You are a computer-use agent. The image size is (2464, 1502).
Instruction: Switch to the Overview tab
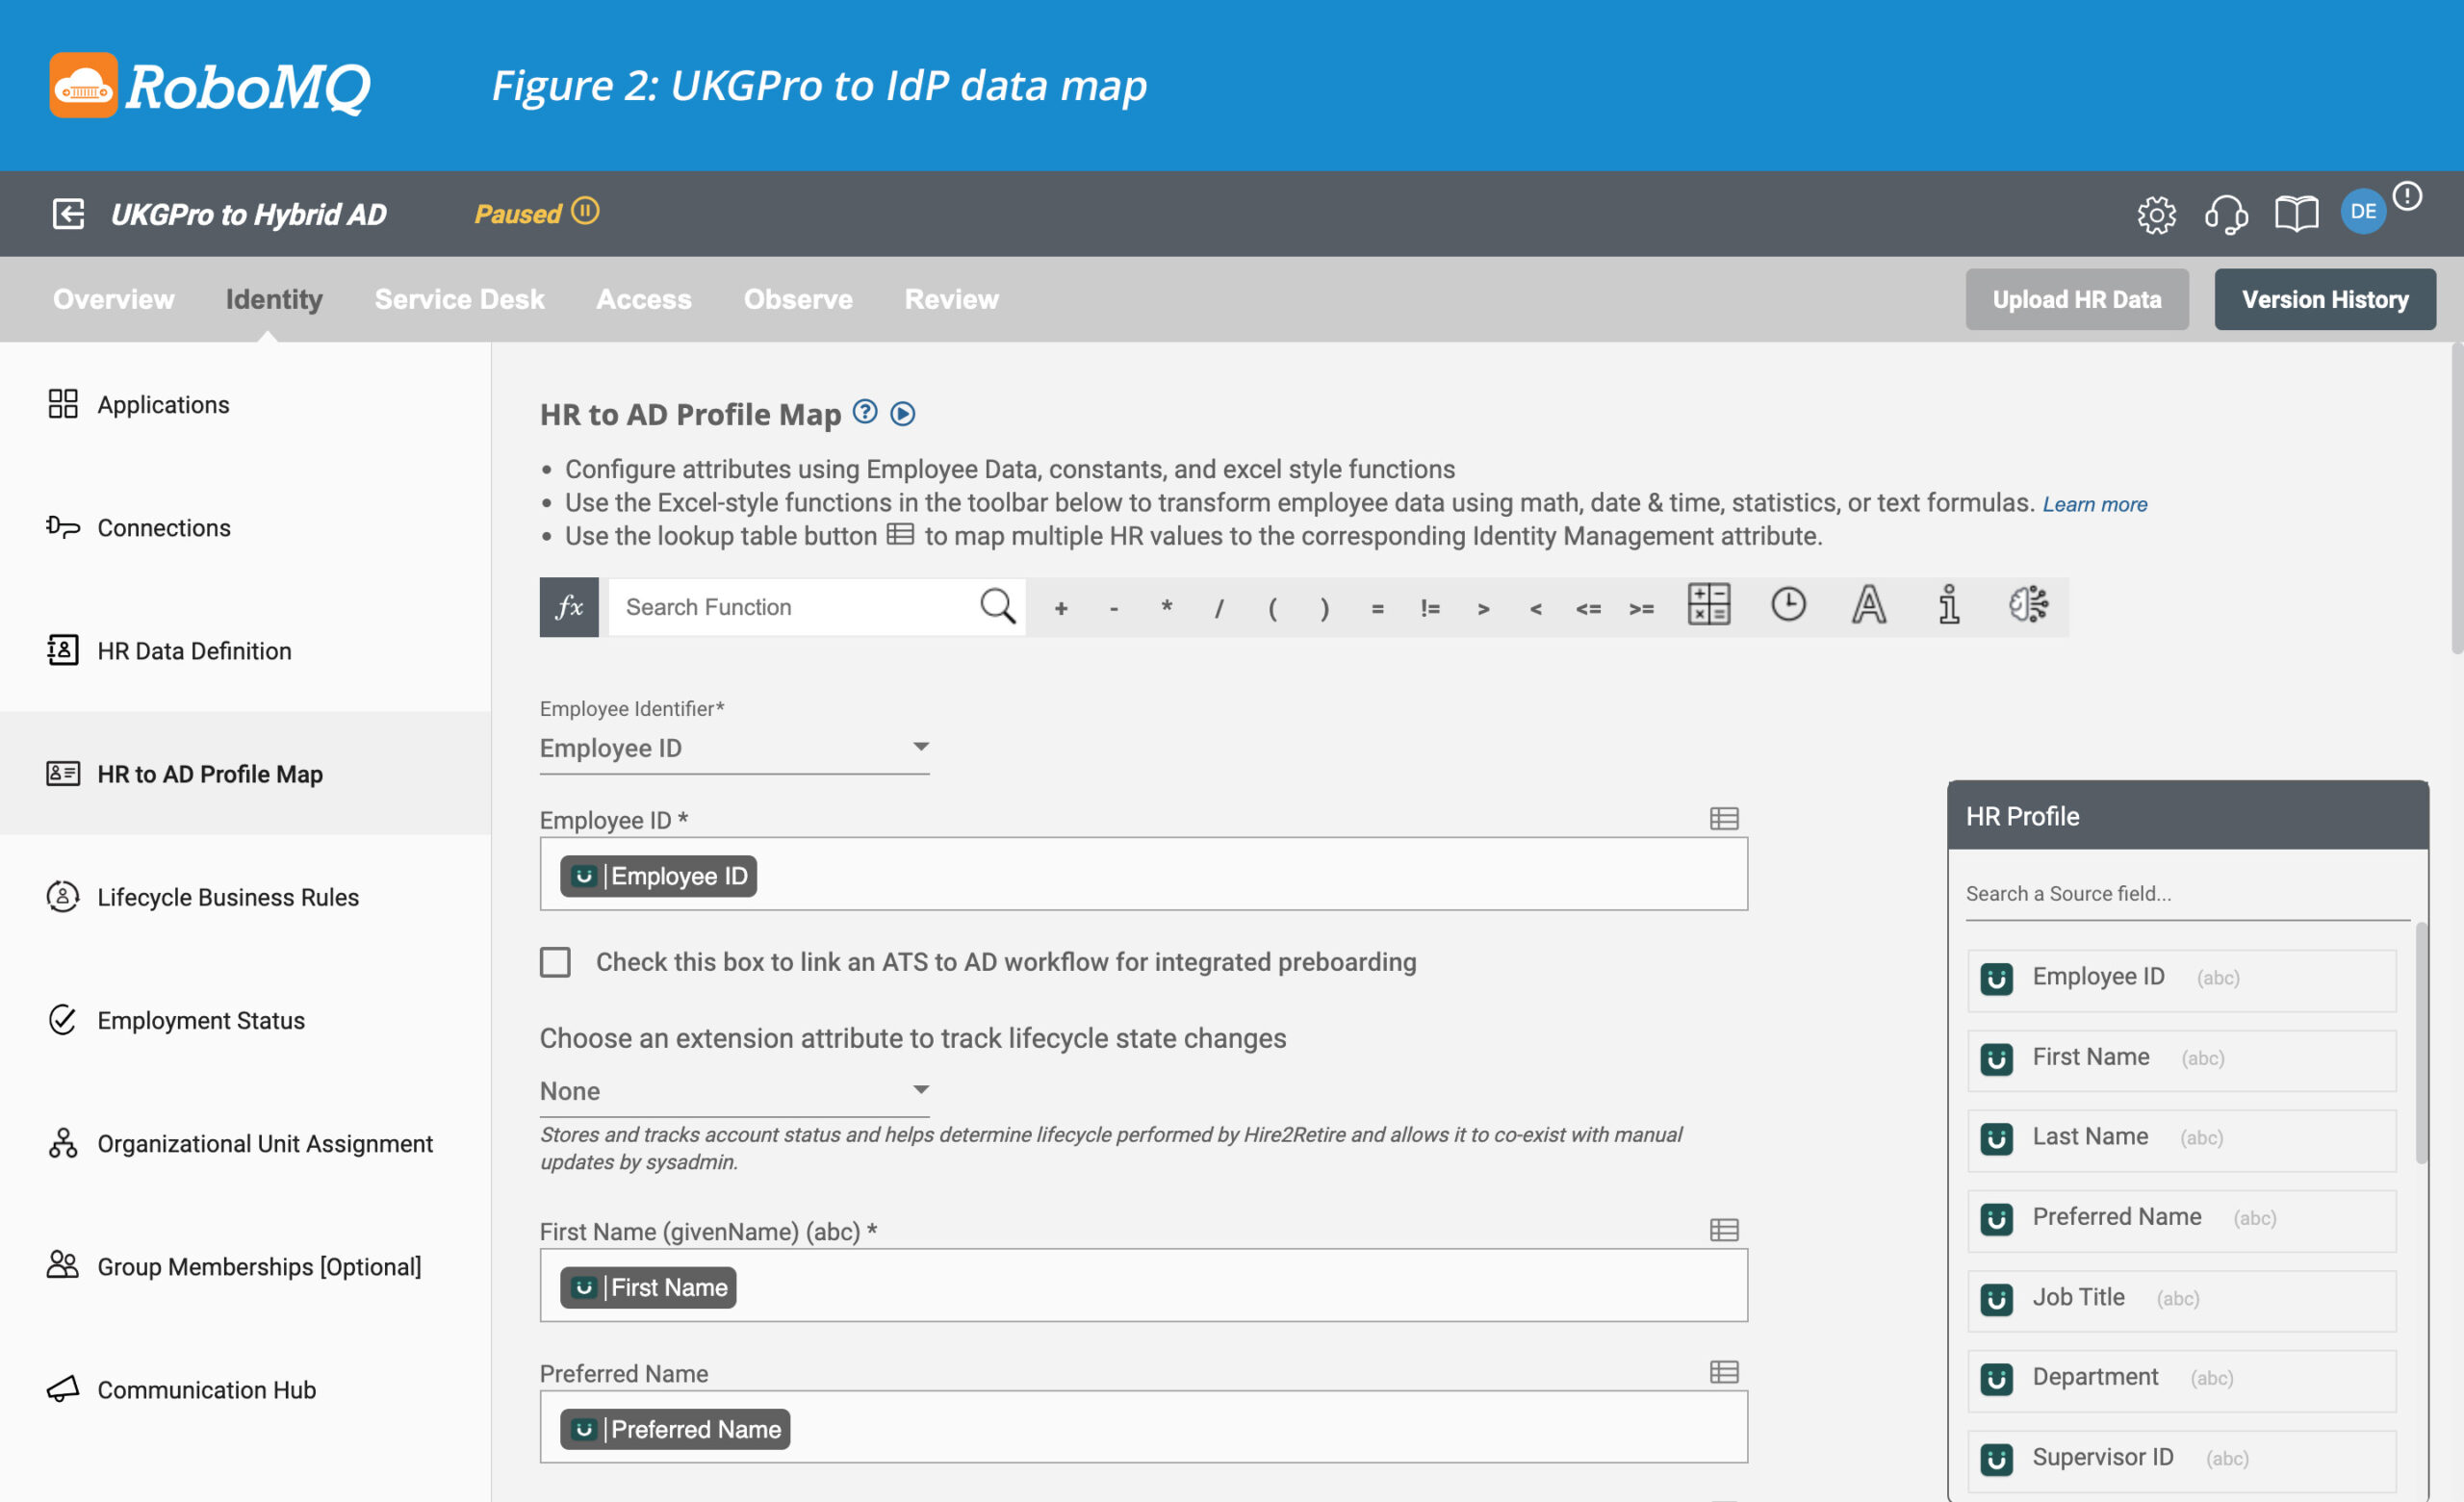pyautogui.click(x=114, y=299)
